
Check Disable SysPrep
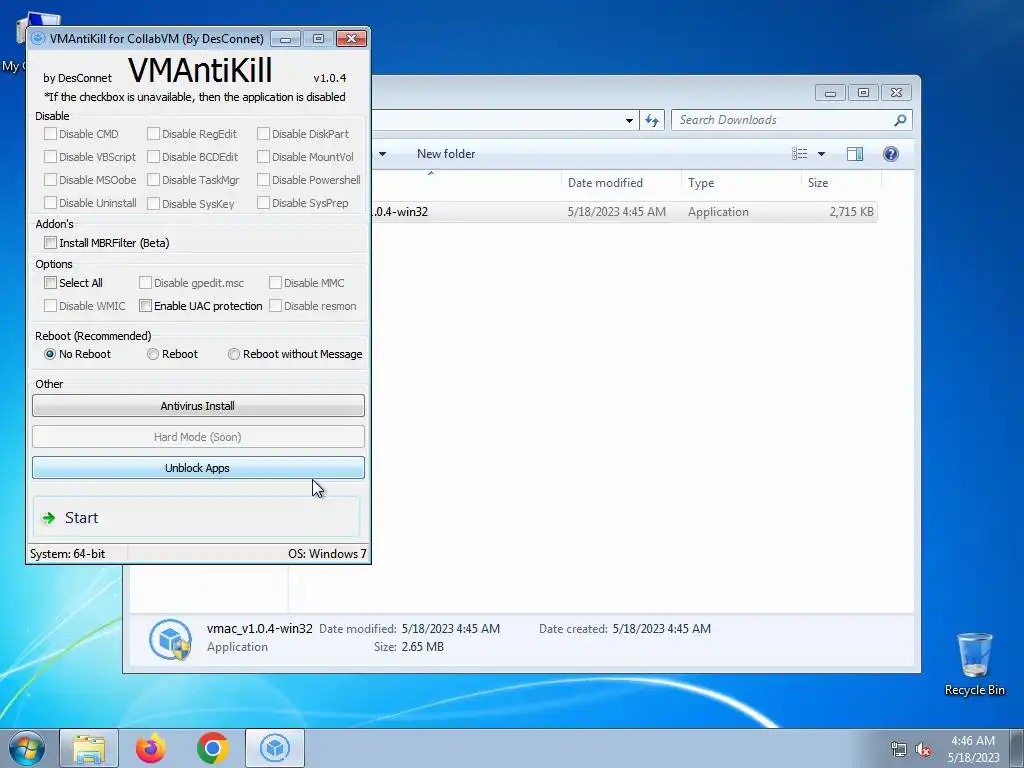tap(263, 203)
